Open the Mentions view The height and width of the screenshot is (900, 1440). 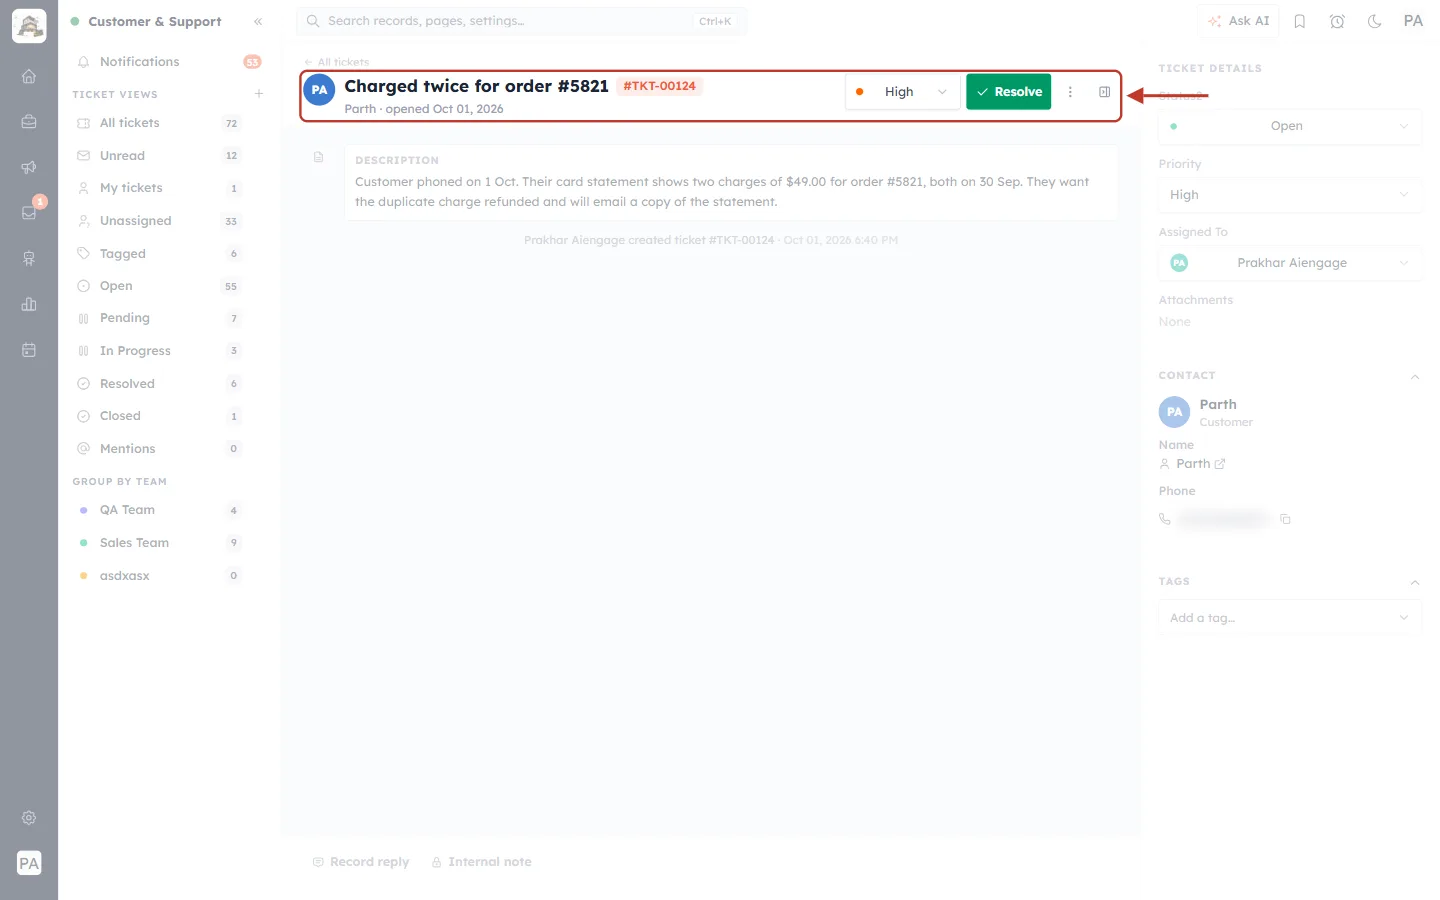point(159,449)
